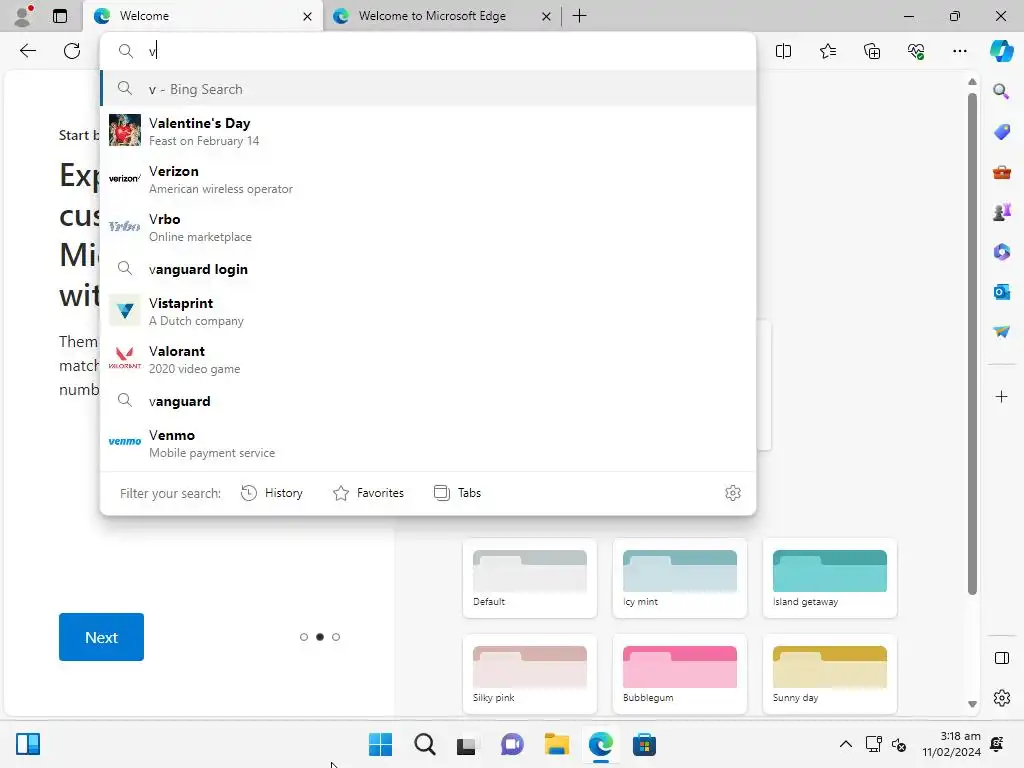This screenshot has width=1024, height=768.
Task: Toggle the sidebar visibility icon
Action: click(x=1001, y=658)
